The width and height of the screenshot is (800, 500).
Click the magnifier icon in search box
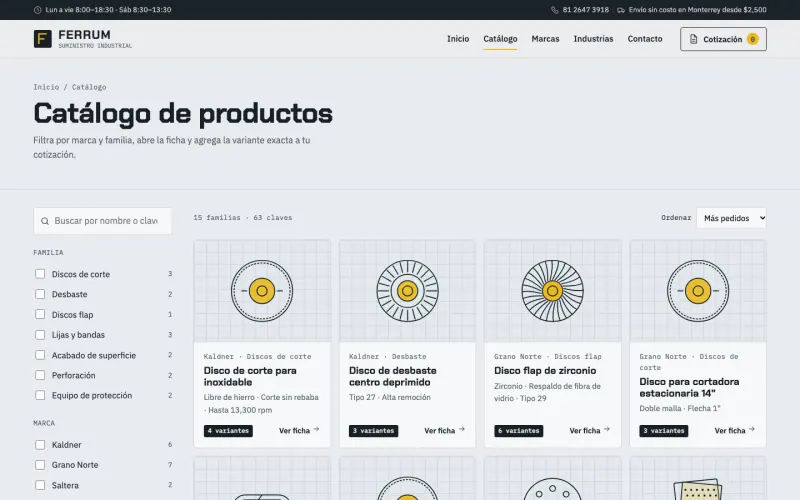45,221
